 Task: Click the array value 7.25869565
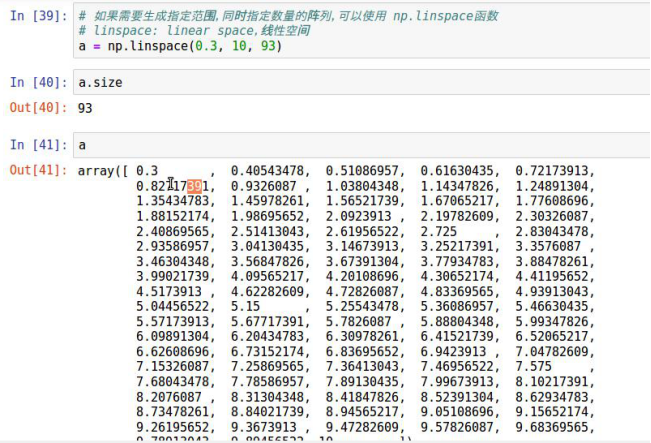267,366
